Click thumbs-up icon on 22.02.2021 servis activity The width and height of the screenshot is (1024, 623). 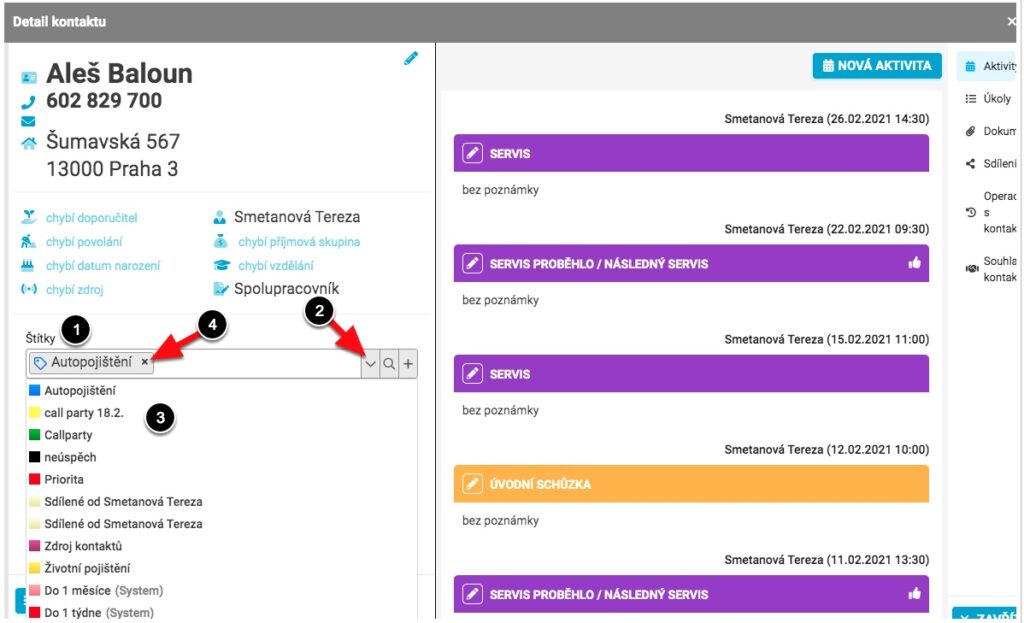tap(914, 263)
